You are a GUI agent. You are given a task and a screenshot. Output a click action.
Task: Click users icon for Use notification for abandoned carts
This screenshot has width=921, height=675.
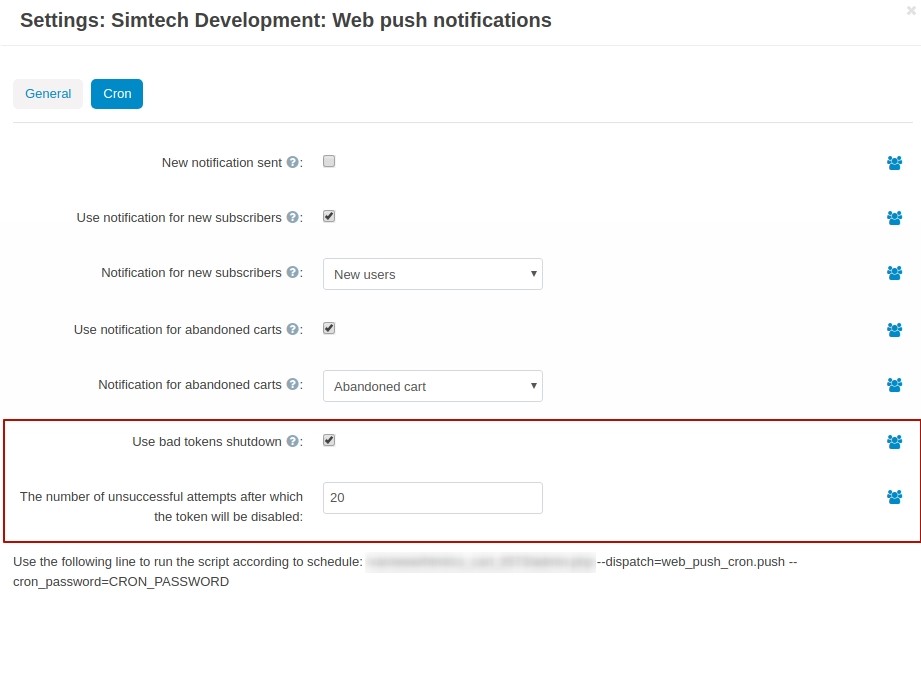point(895,330)
